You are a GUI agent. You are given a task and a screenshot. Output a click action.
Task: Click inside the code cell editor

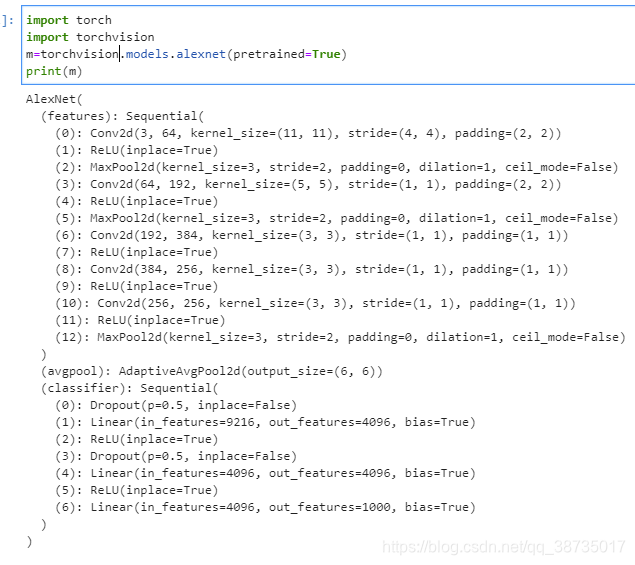coord(328,45)
